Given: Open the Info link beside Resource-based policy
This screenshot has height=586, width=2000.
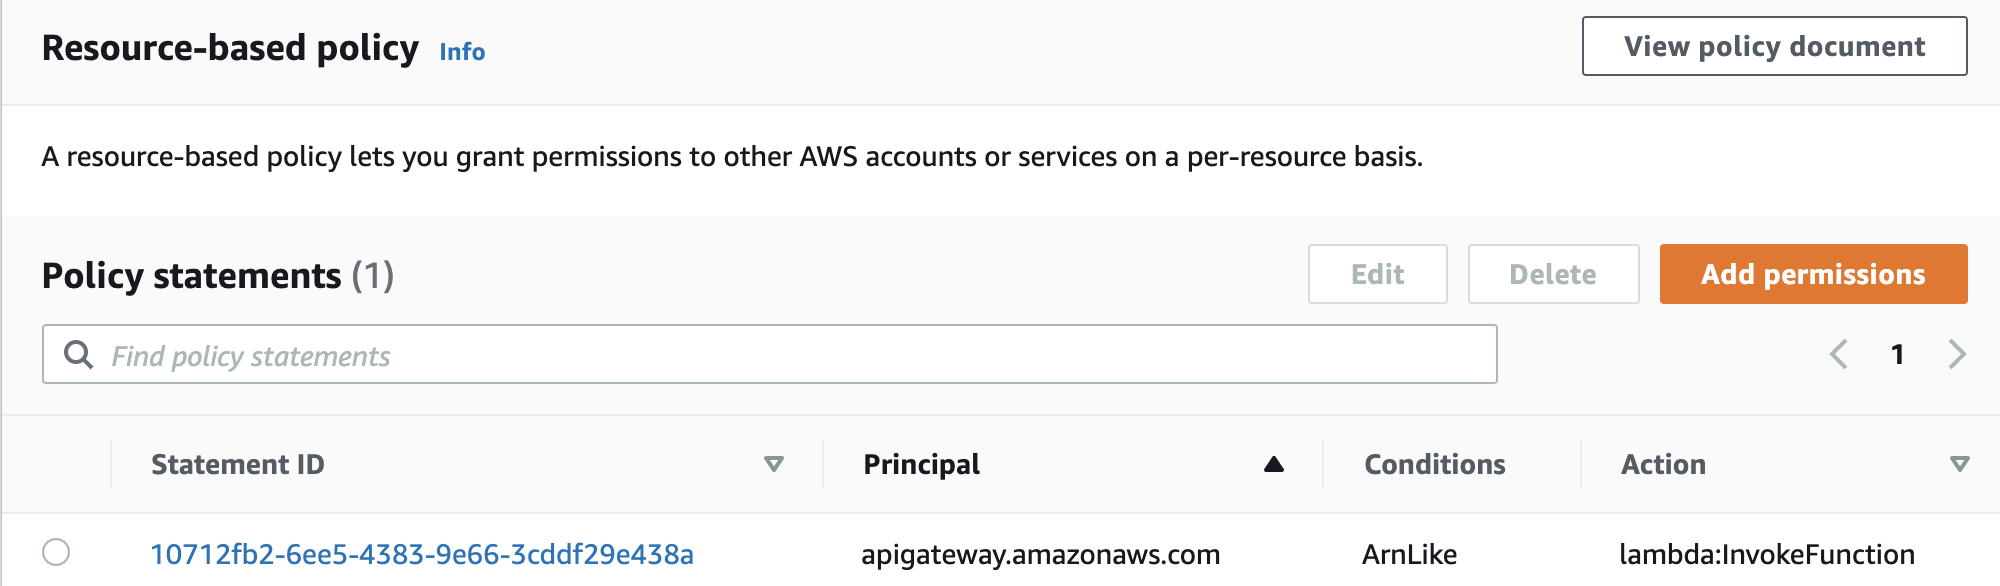Looking at the screenshot, I should 462,52.
